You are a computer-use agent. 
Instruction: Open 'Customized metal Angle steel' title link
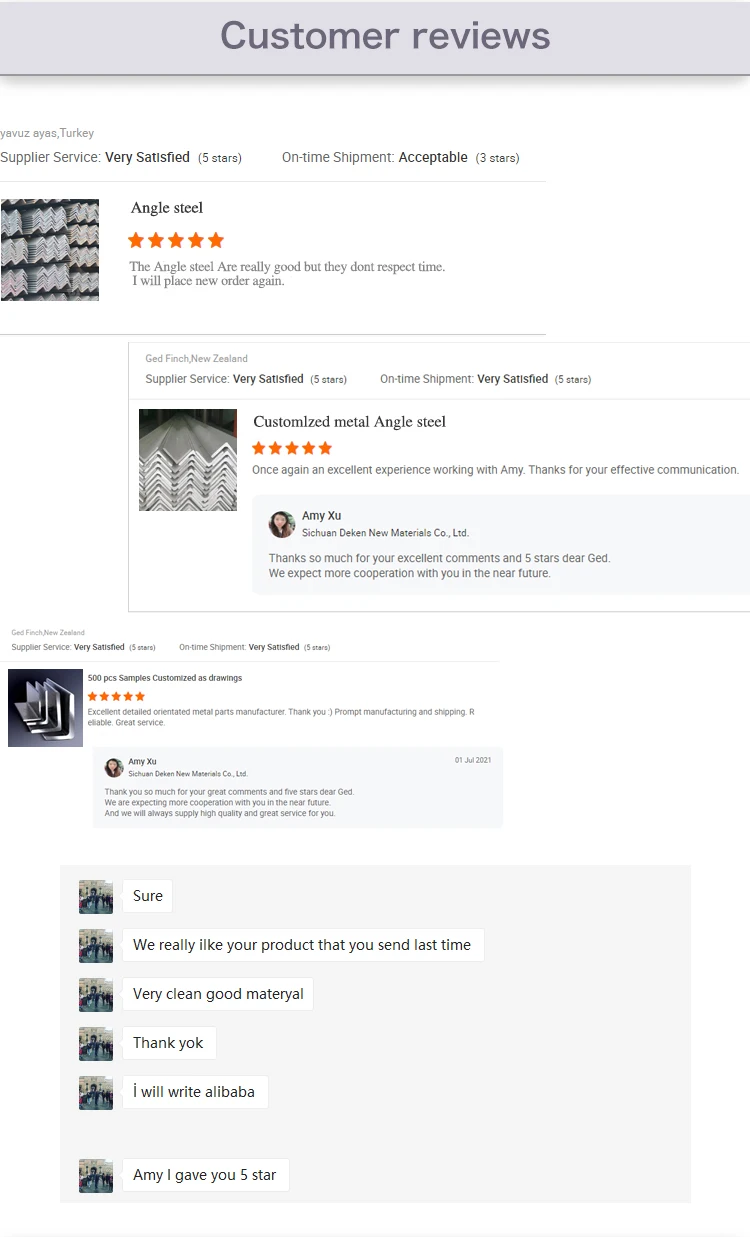click(350, 422)
